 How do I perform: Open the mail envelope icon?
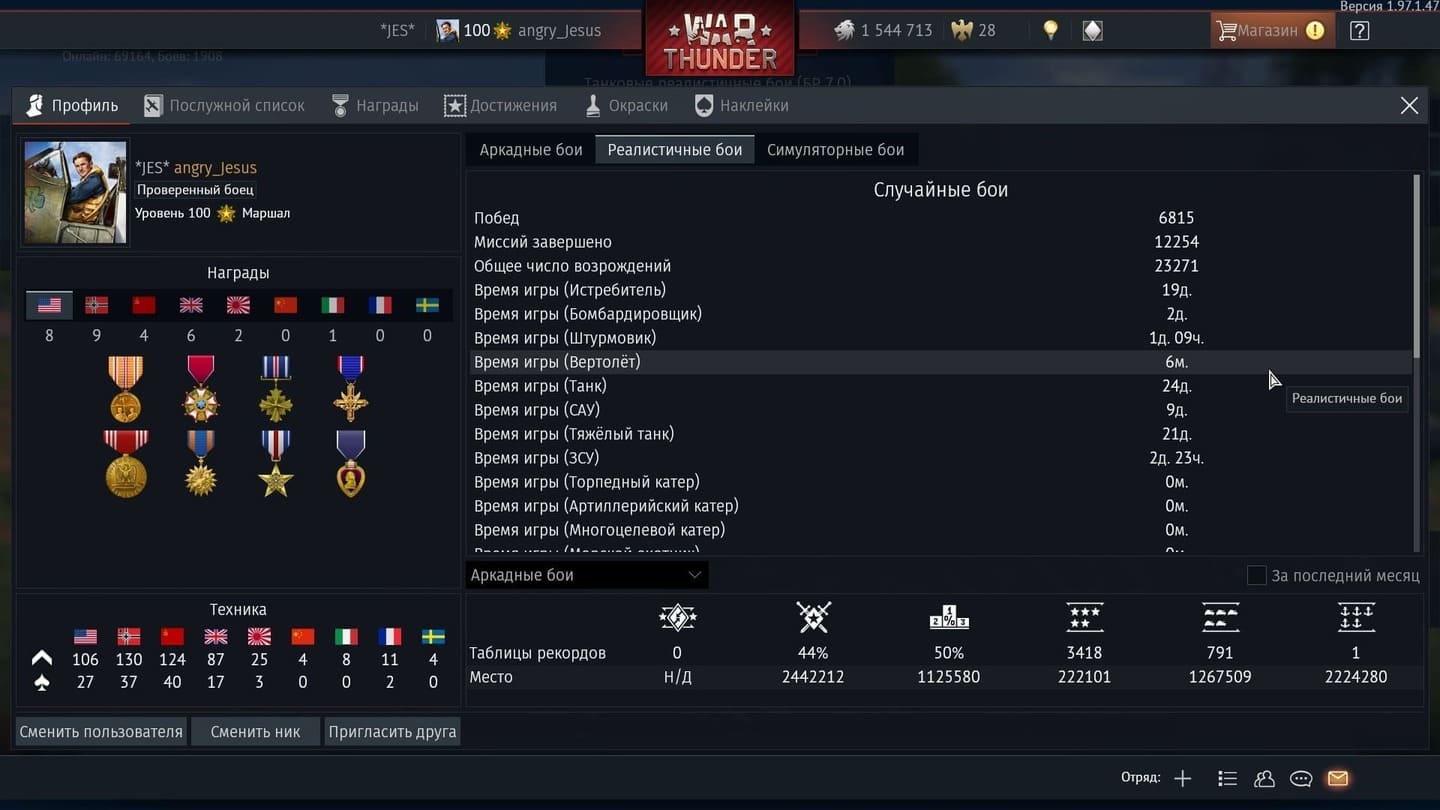[x=1337, y=778]
